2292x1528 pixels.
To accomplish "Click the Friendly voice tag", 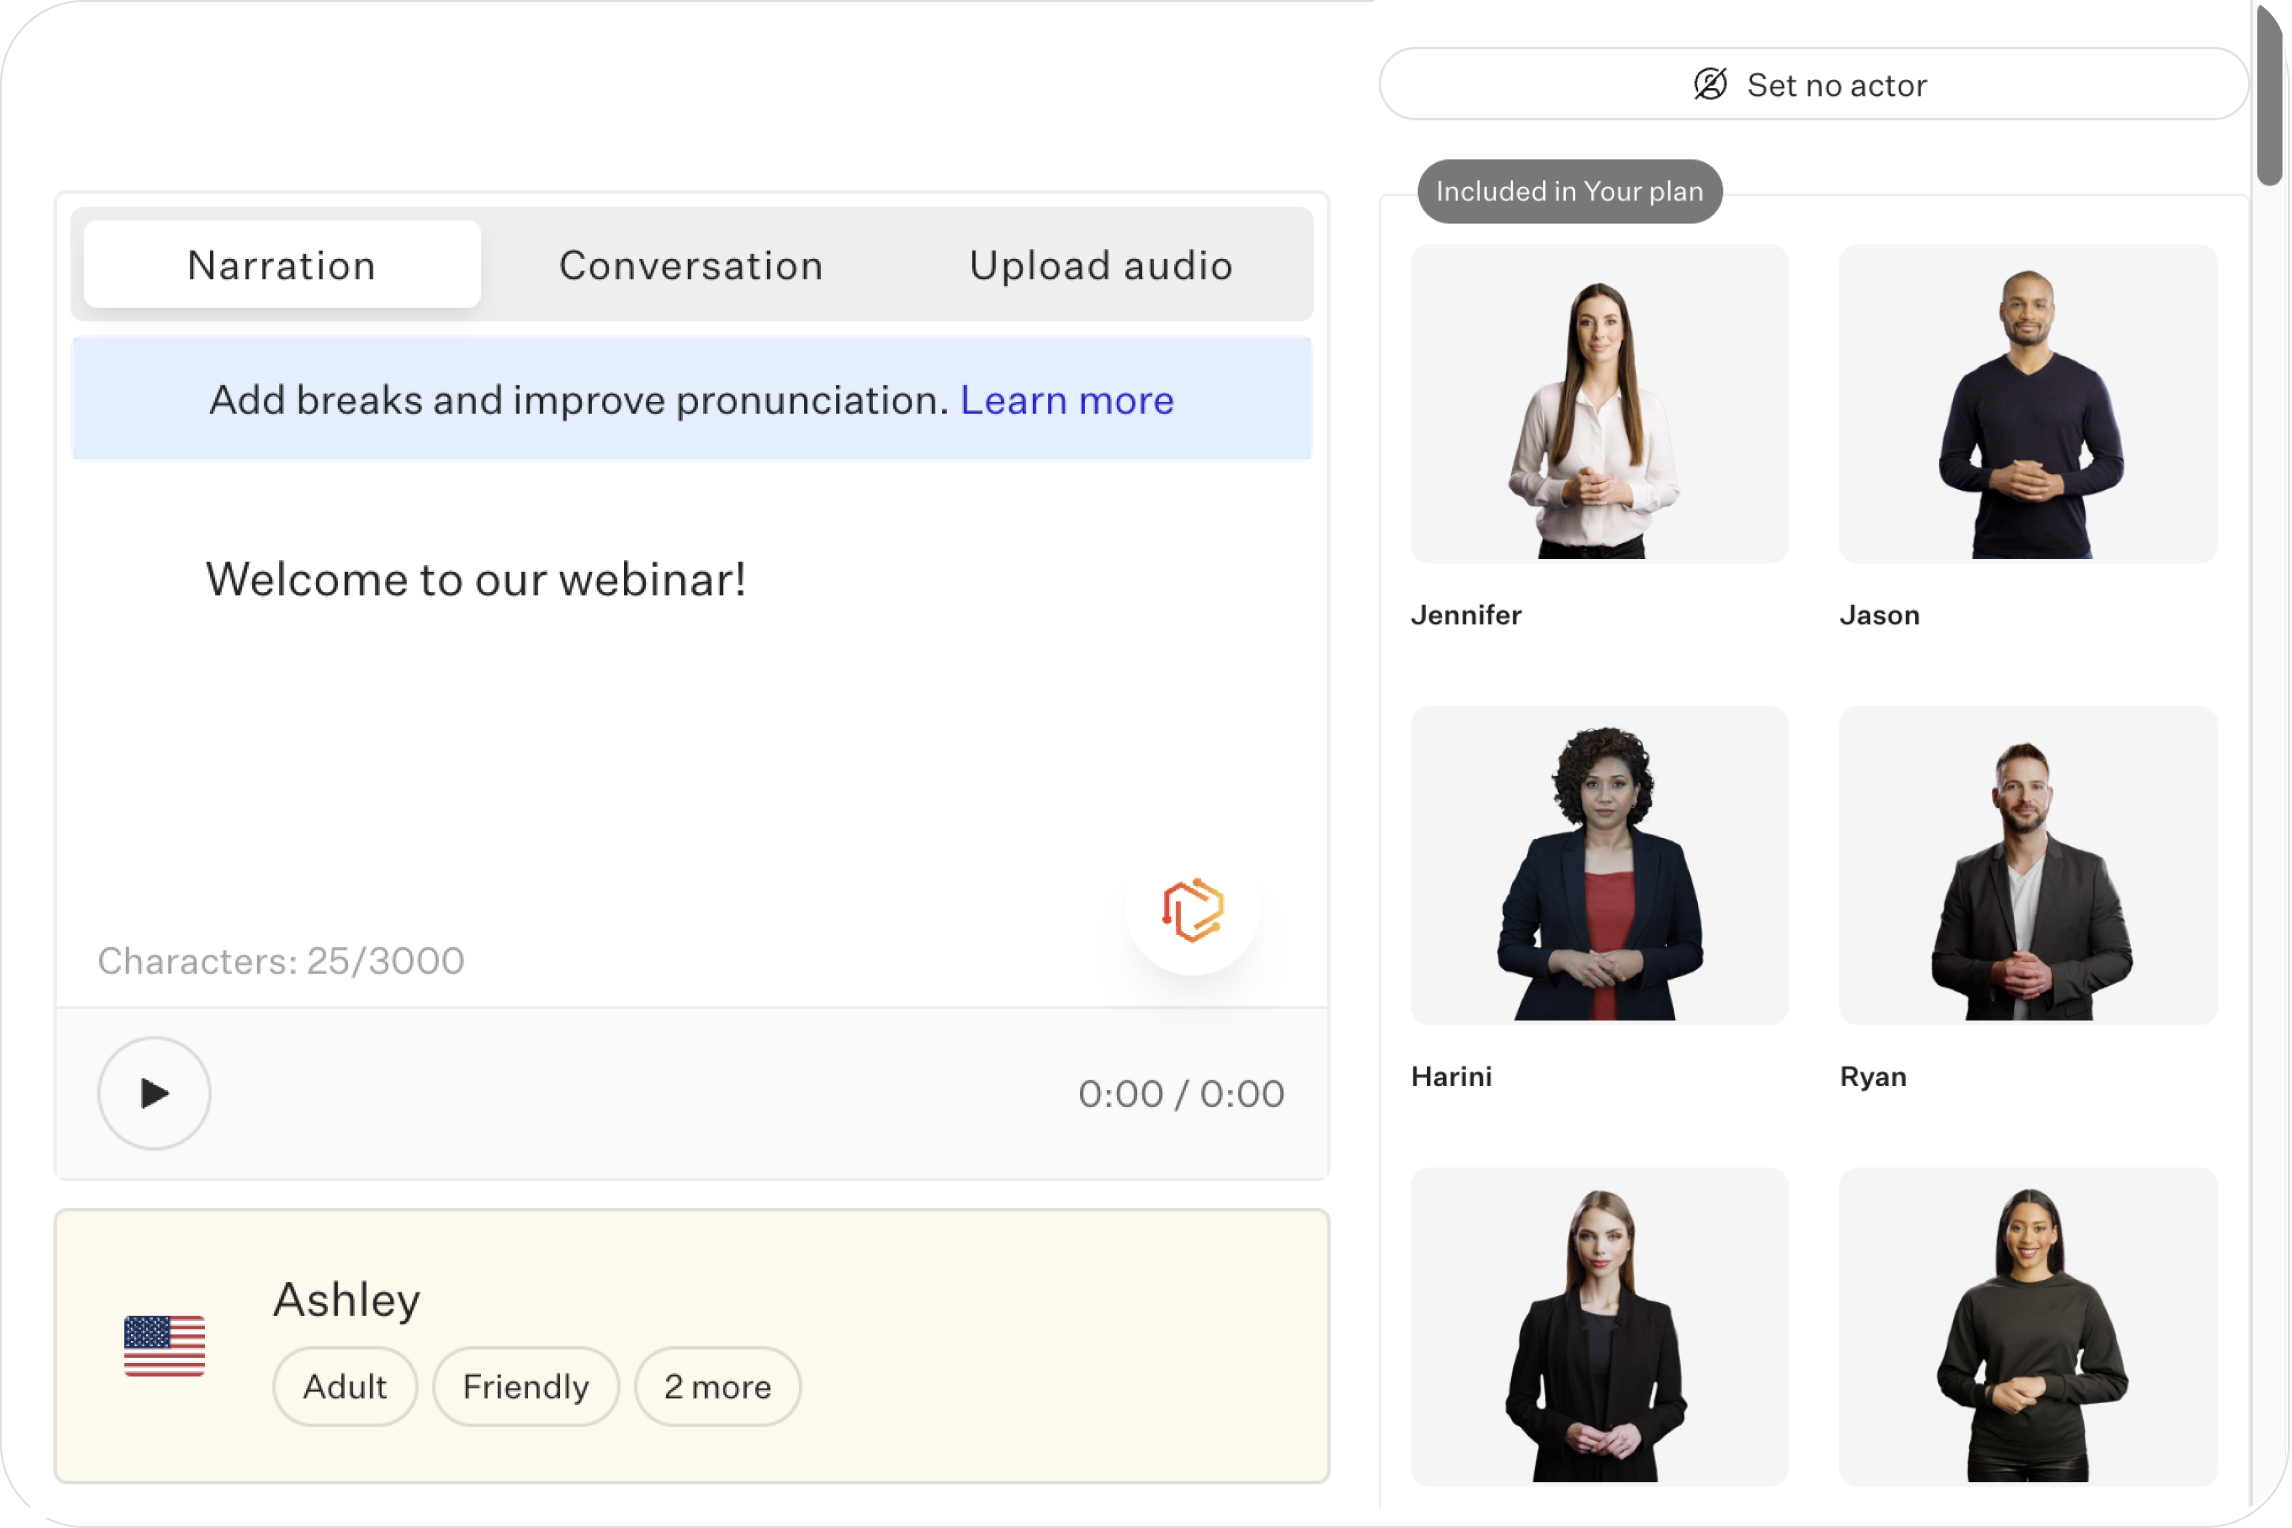I will point(525,1386).
